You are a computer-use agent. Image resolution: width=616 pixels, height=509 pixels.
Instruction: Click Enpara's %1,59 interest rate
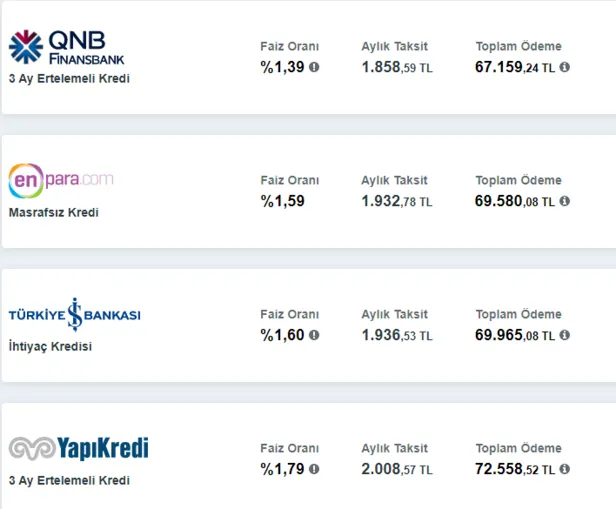pyautogui.click(x=282, y=201)
